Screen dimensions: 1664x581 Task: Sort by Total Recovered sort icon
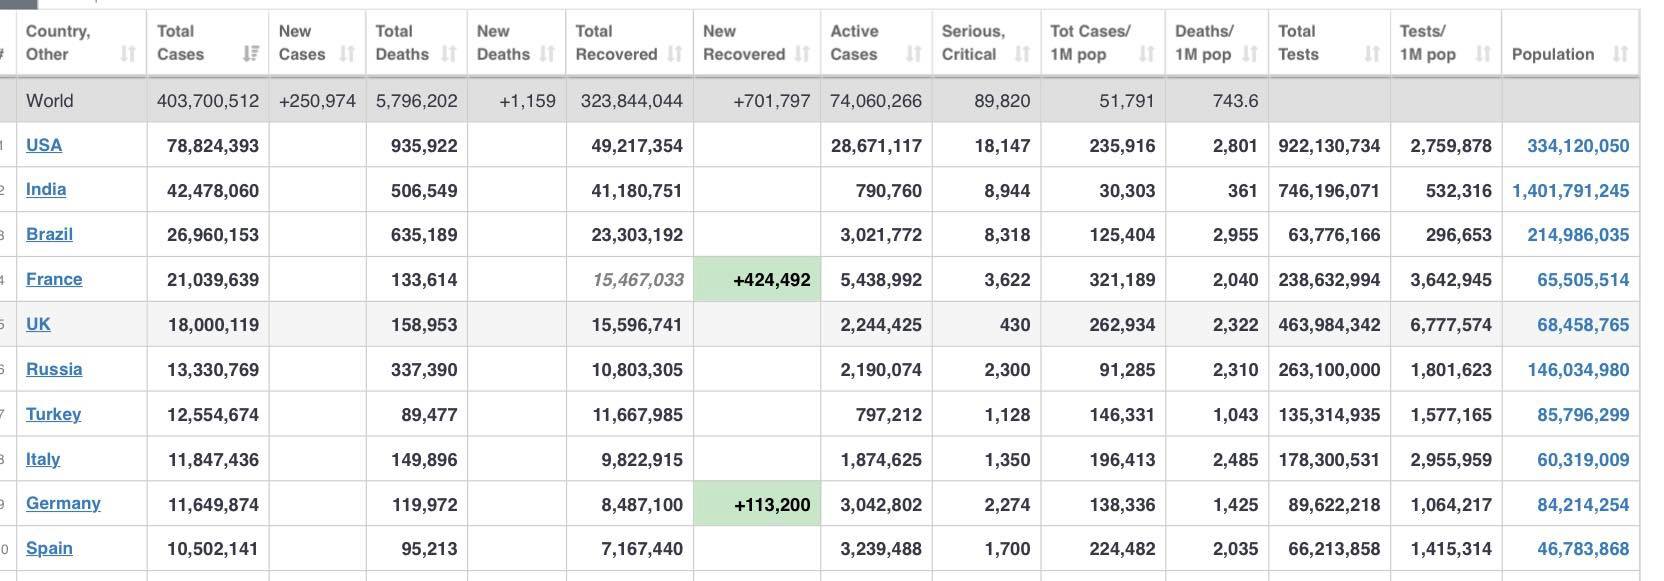pos(675,54)
